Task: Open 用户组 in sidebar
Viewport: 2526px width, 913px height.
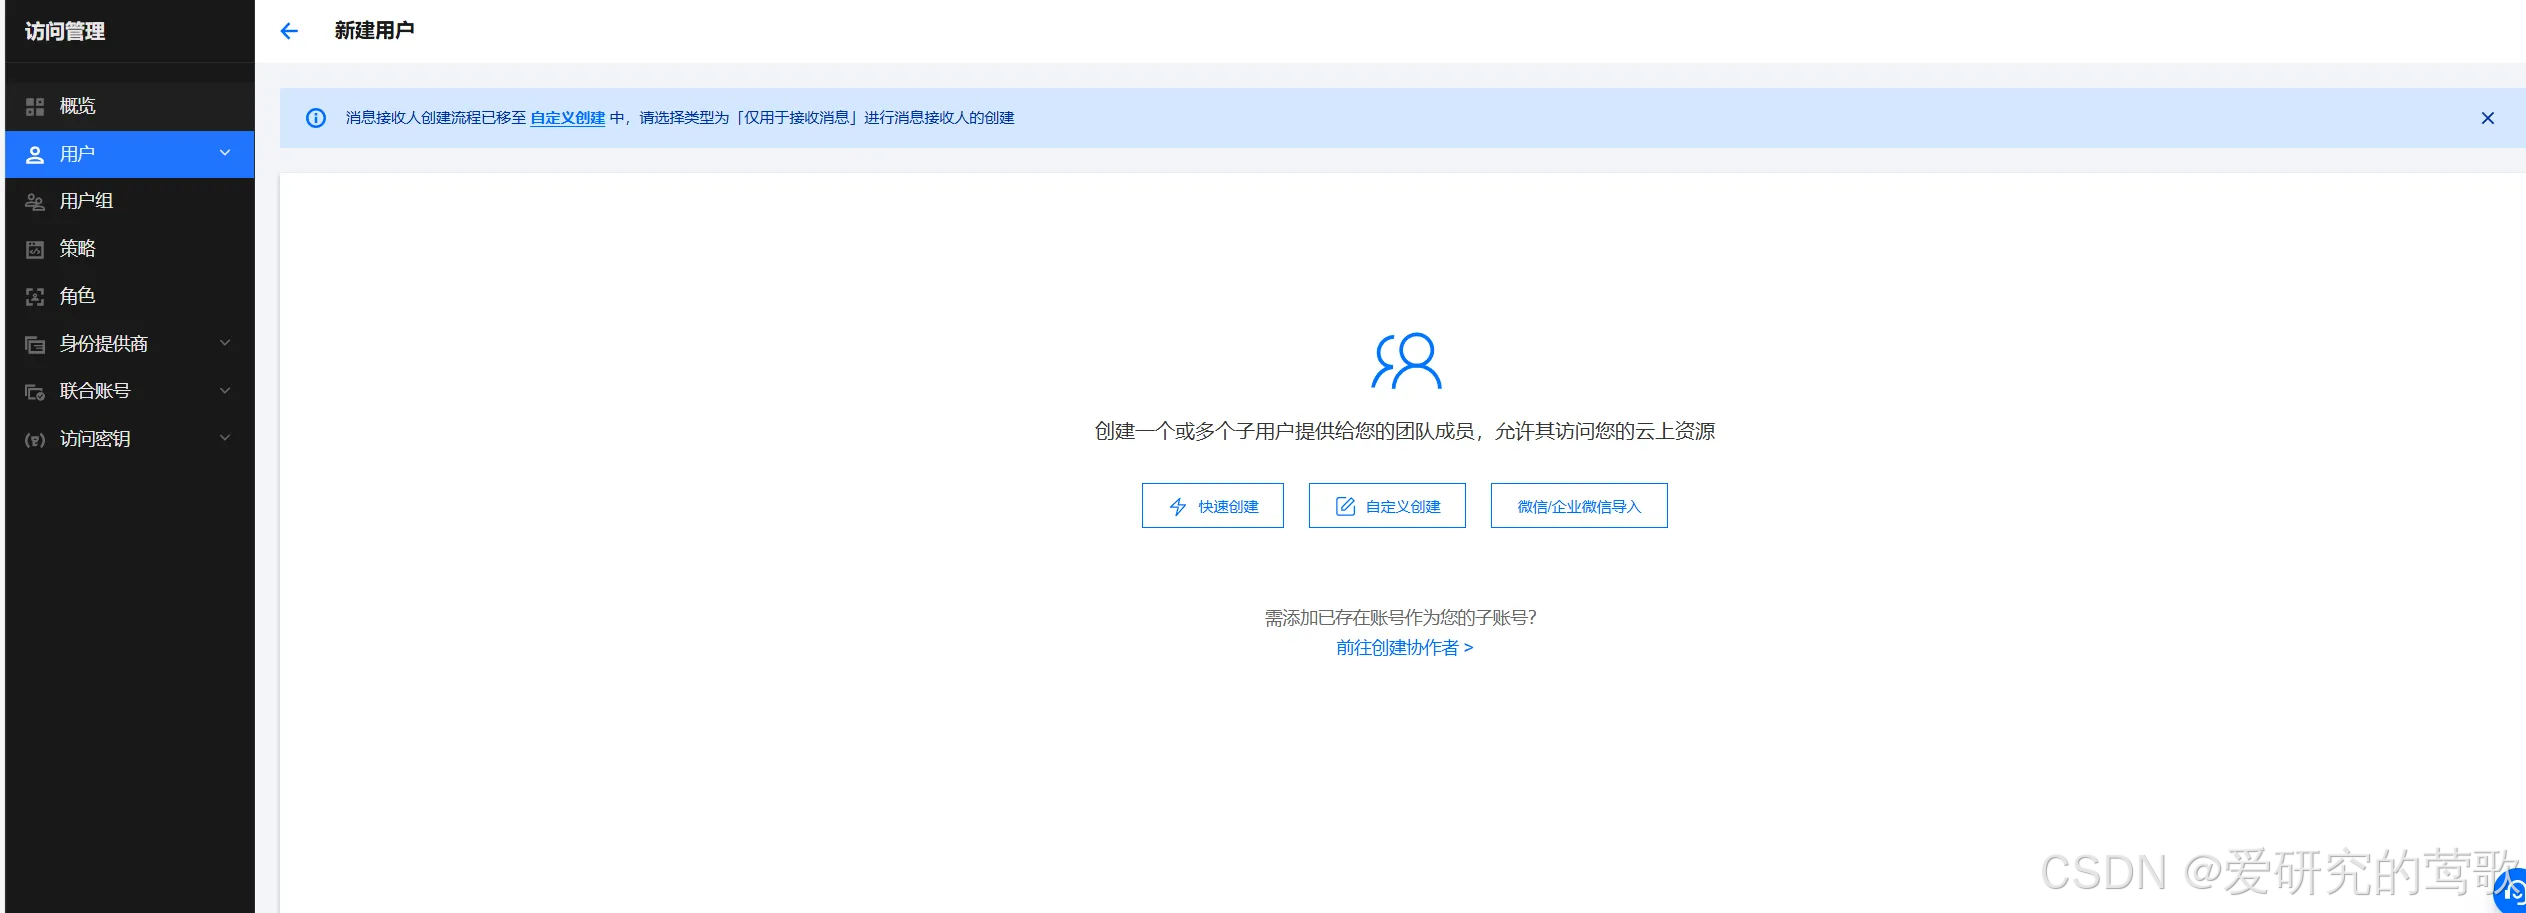Action: [130, 202]
